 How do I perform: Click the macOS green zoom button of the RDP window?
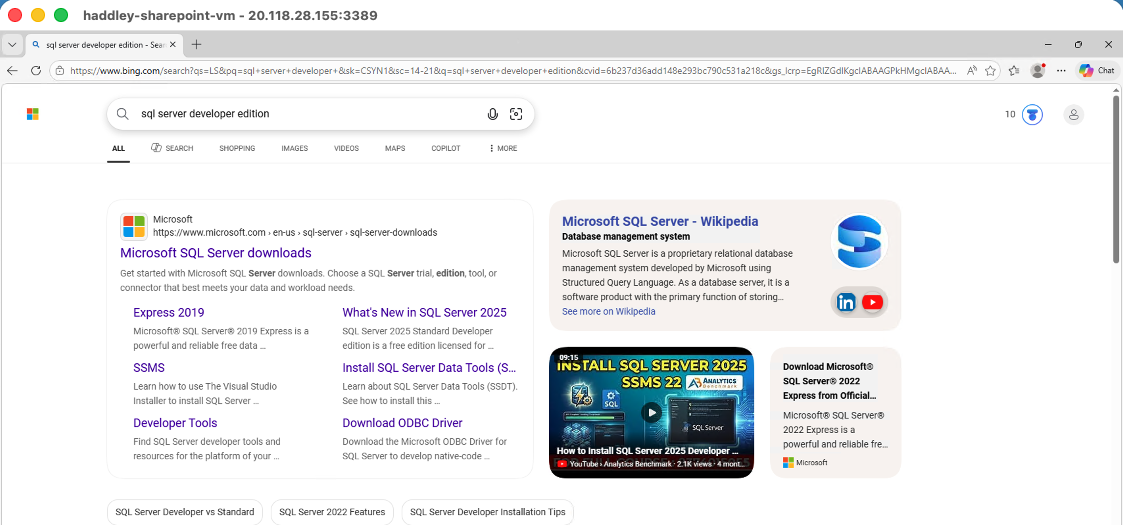(x=61, y=15)
